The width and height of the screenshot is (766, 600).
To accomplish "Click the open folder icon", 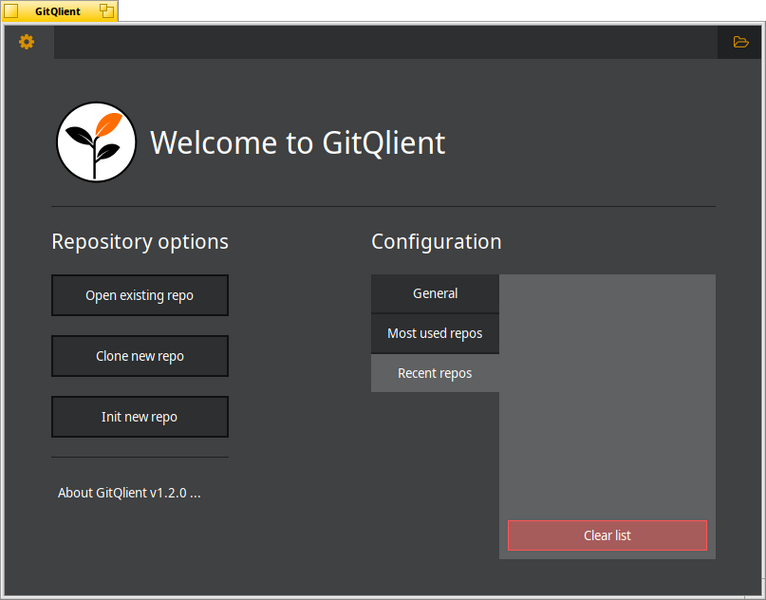I will point(741,42).
